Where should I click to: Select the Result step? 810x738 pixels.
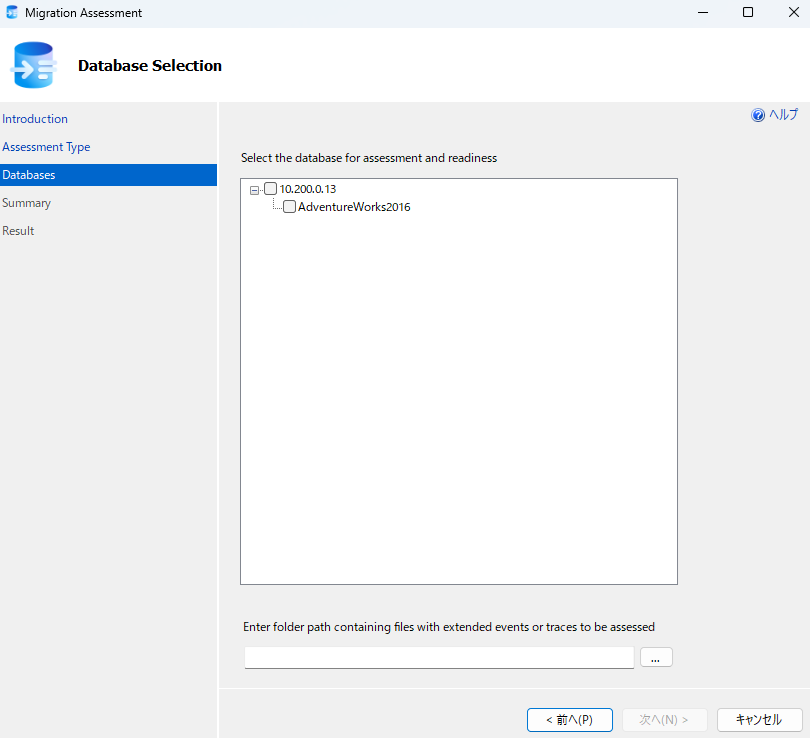tap(18, 230)
